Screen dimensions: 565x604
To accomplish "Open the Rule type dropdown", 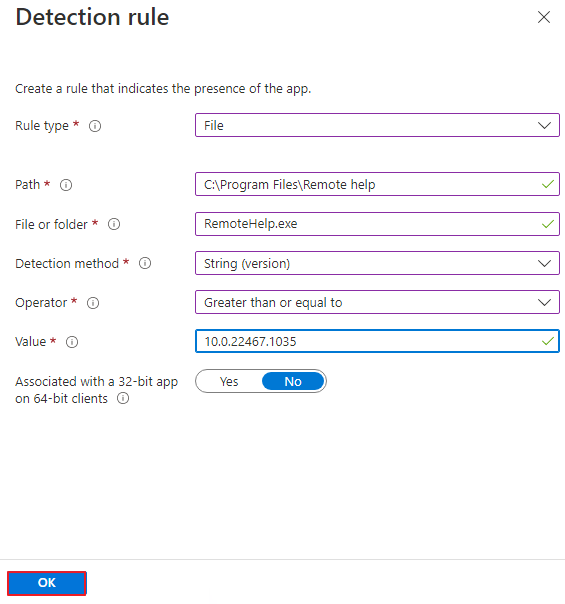I will (377, 125).
